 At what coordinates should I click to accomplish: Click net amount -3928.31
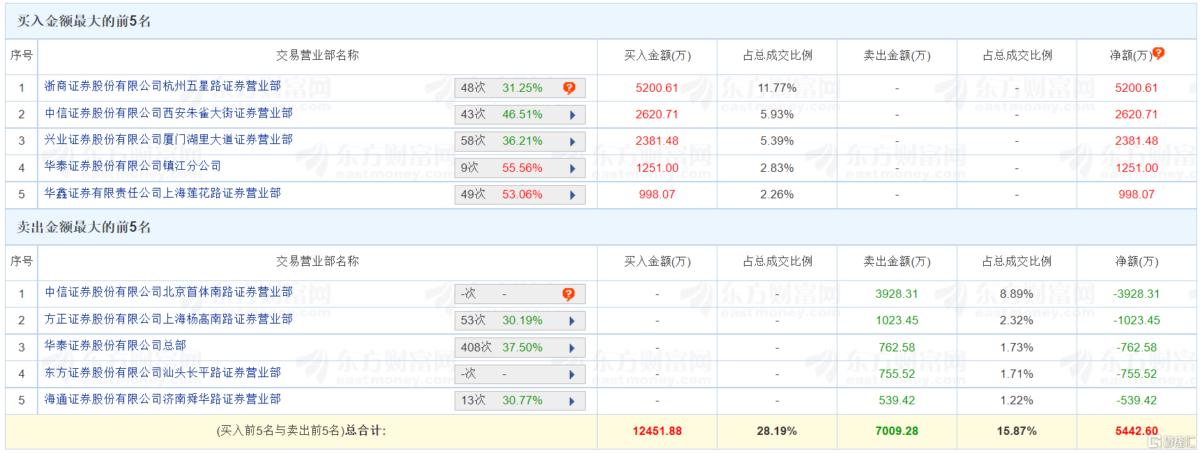(1137, 294)
